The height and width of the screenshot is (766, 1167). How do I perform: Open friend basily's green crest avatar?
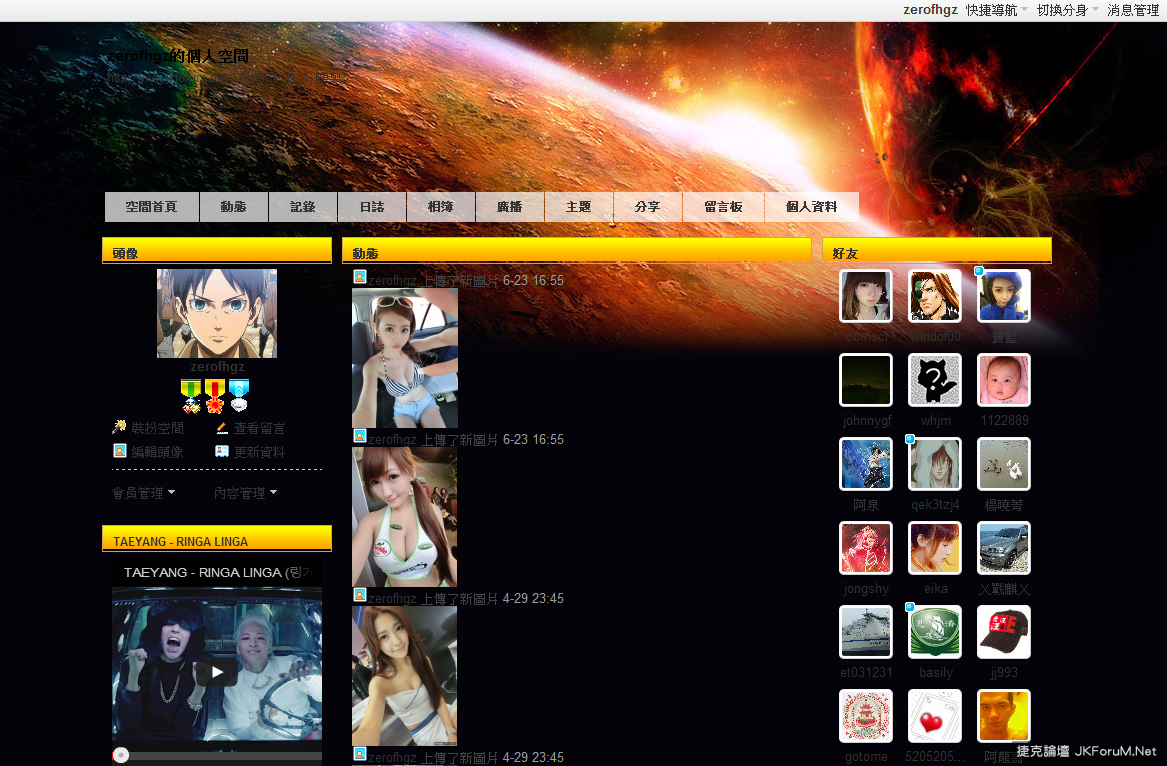935,632
